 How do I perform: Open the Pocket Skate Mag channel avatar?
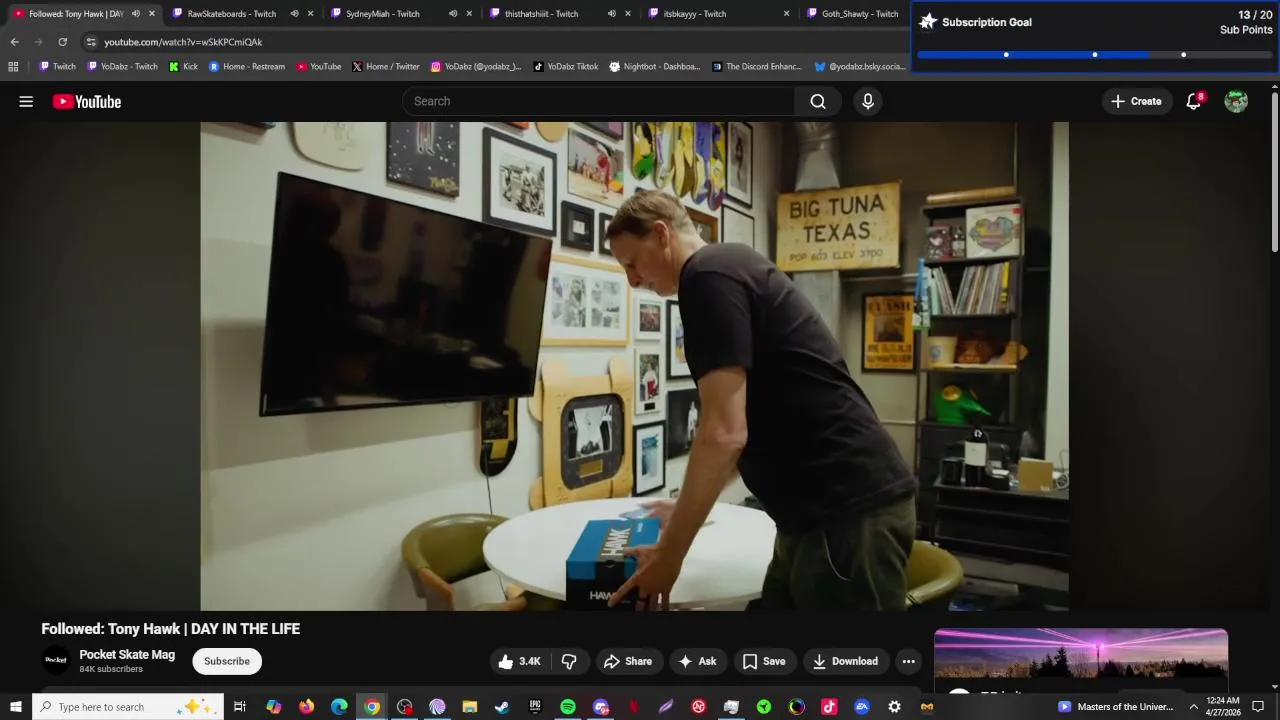[x=56, y=660]
